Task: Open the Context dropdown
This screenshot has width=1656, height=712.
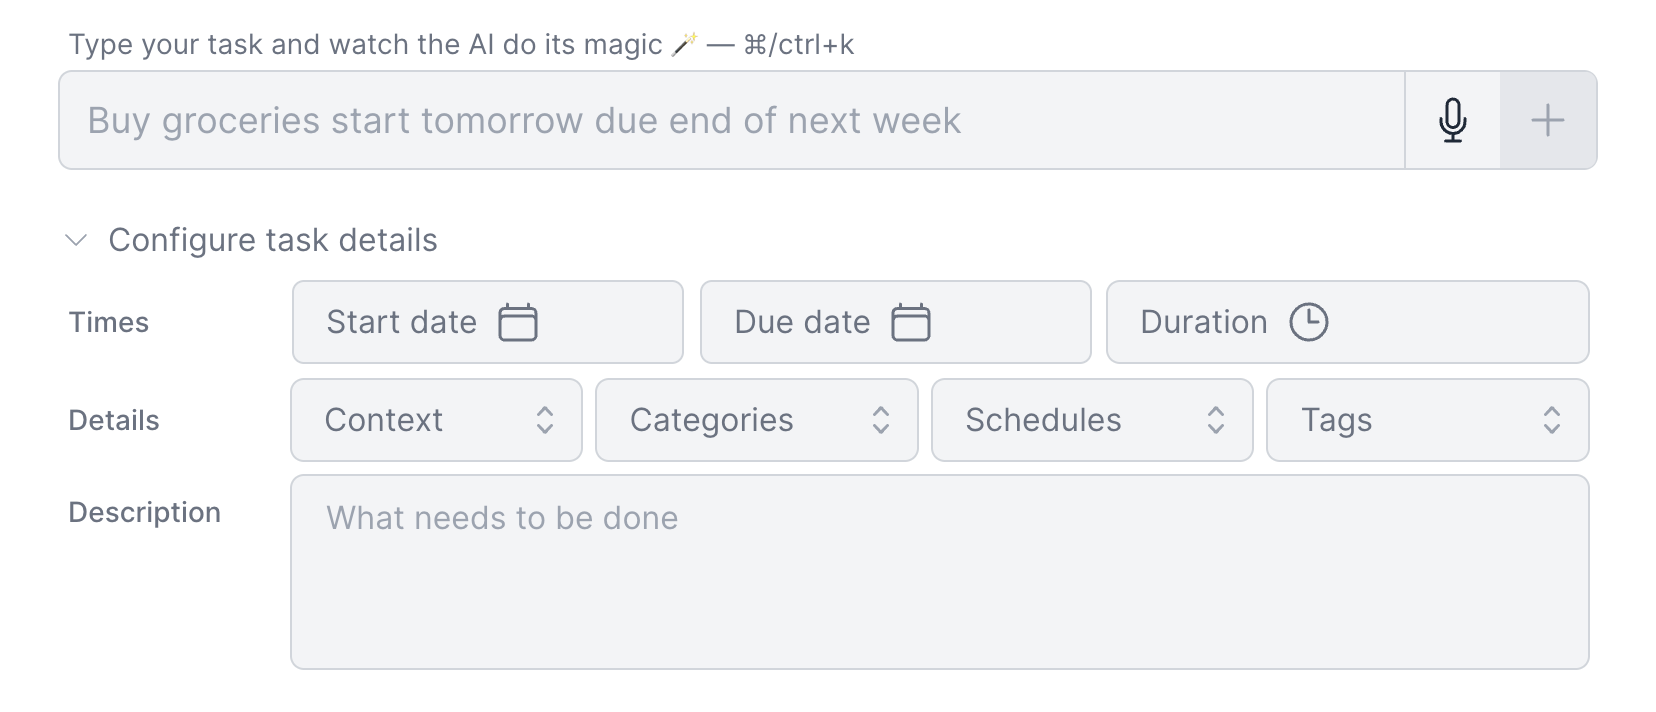Action: pyautogui.click(x=436, y=420)
